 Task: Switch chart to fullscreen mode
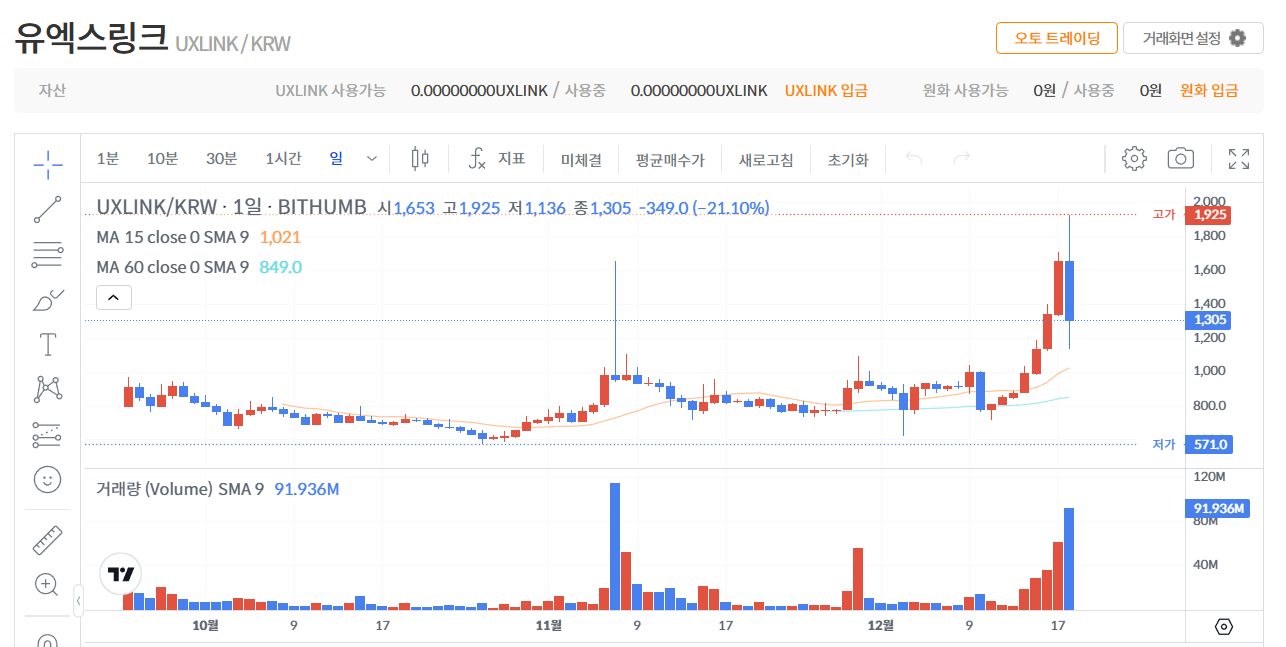(1239, 158)
